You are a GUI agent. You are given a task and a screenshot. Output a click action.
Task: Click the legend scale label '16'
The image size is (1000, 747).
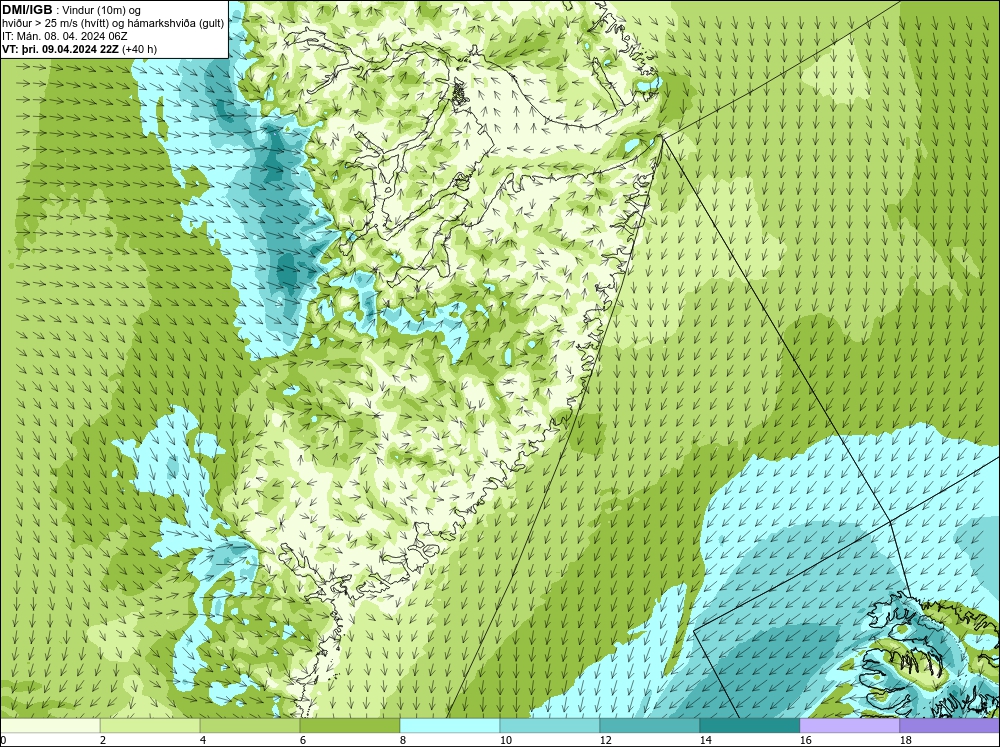(x=805, y=740)
